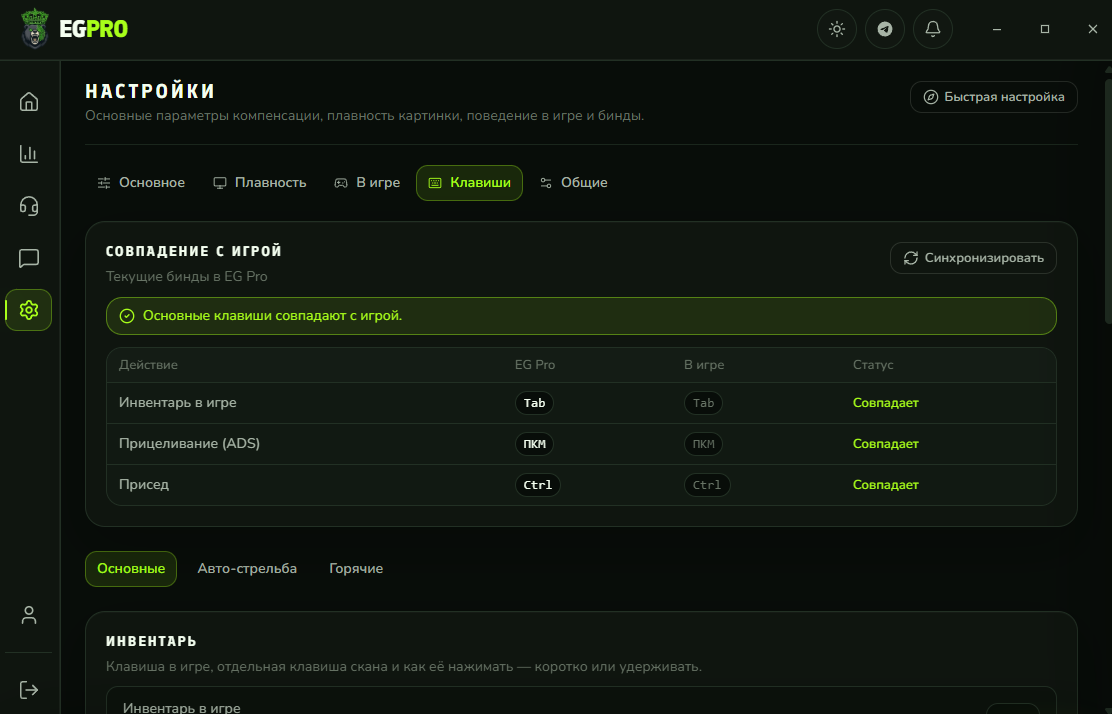Image resolution: width=1112 pixels, height=714 pixels.
Task: Click the in-game Tab key badge
Action: (x=704, y=403)
